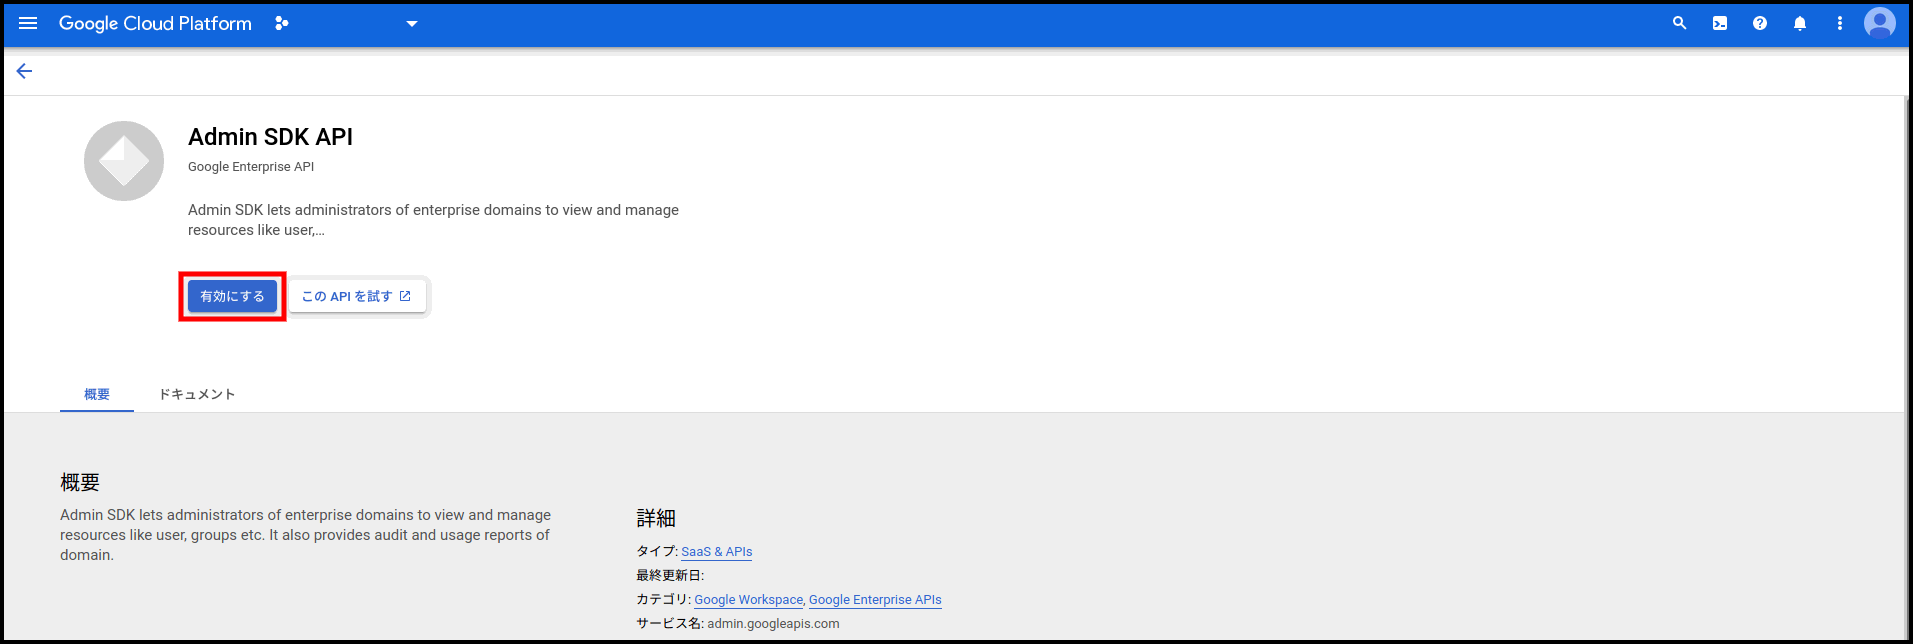Switch to the 概要 tab
Image resolution: width=1913 pixels, height=644 pixels.
(x=97, y=394)
